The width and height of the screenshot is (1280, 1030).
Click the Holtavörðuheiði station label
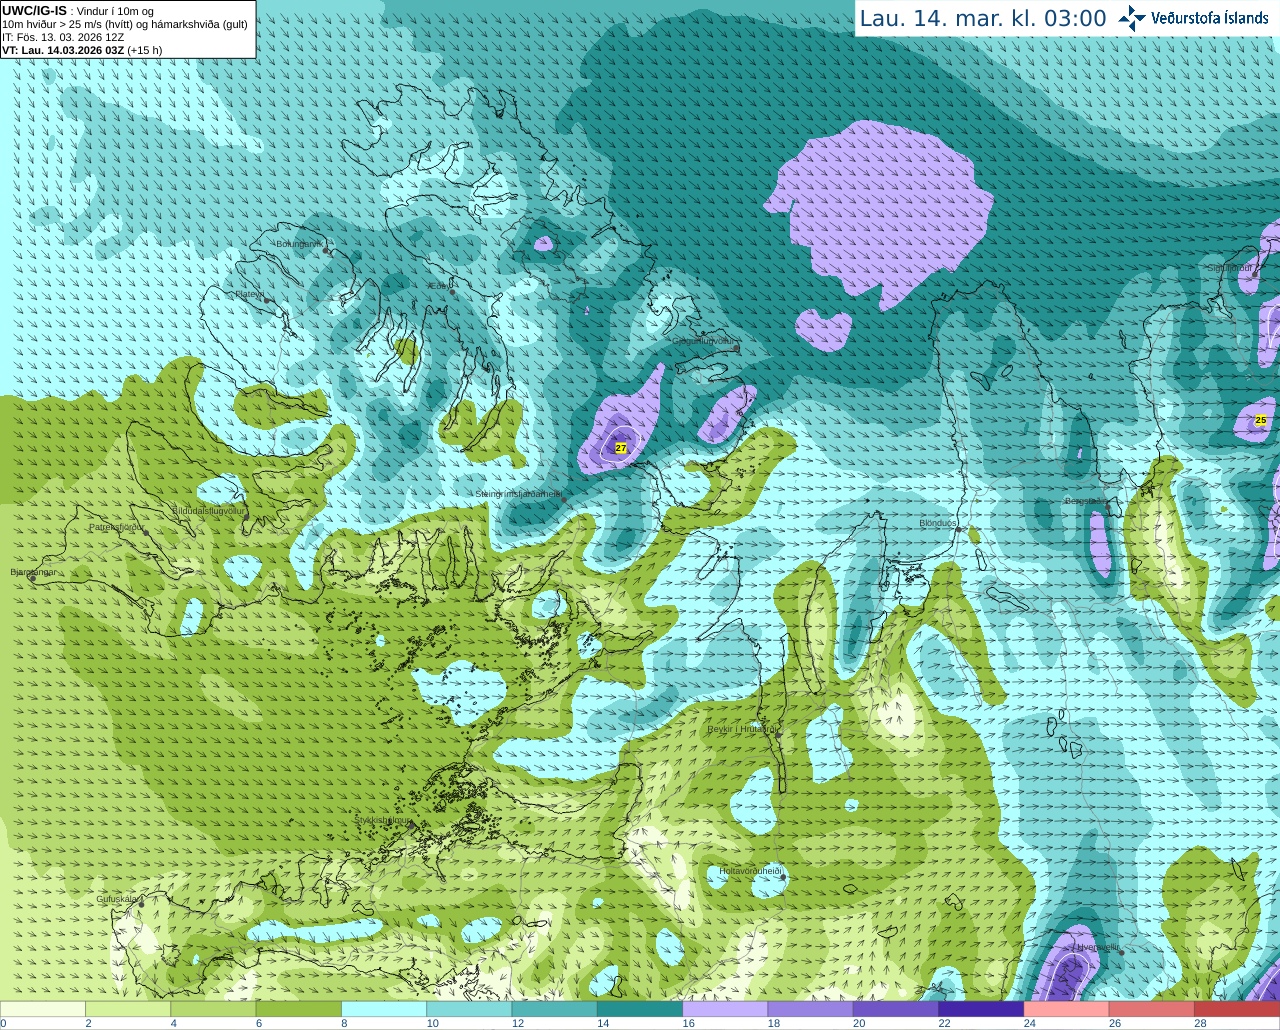coord(750,871)
